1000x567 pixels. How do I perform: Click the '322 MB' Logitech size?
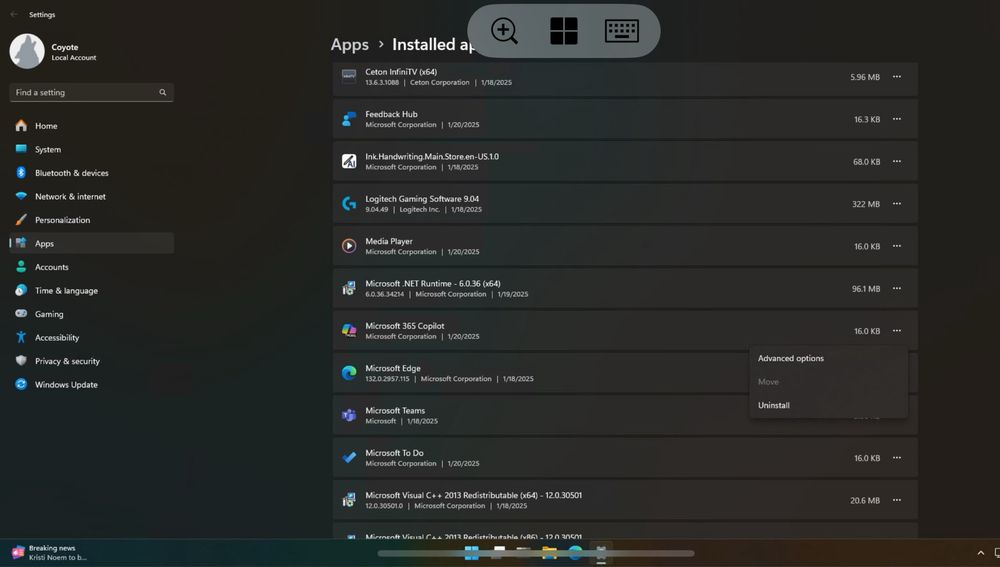coord(865,204)
